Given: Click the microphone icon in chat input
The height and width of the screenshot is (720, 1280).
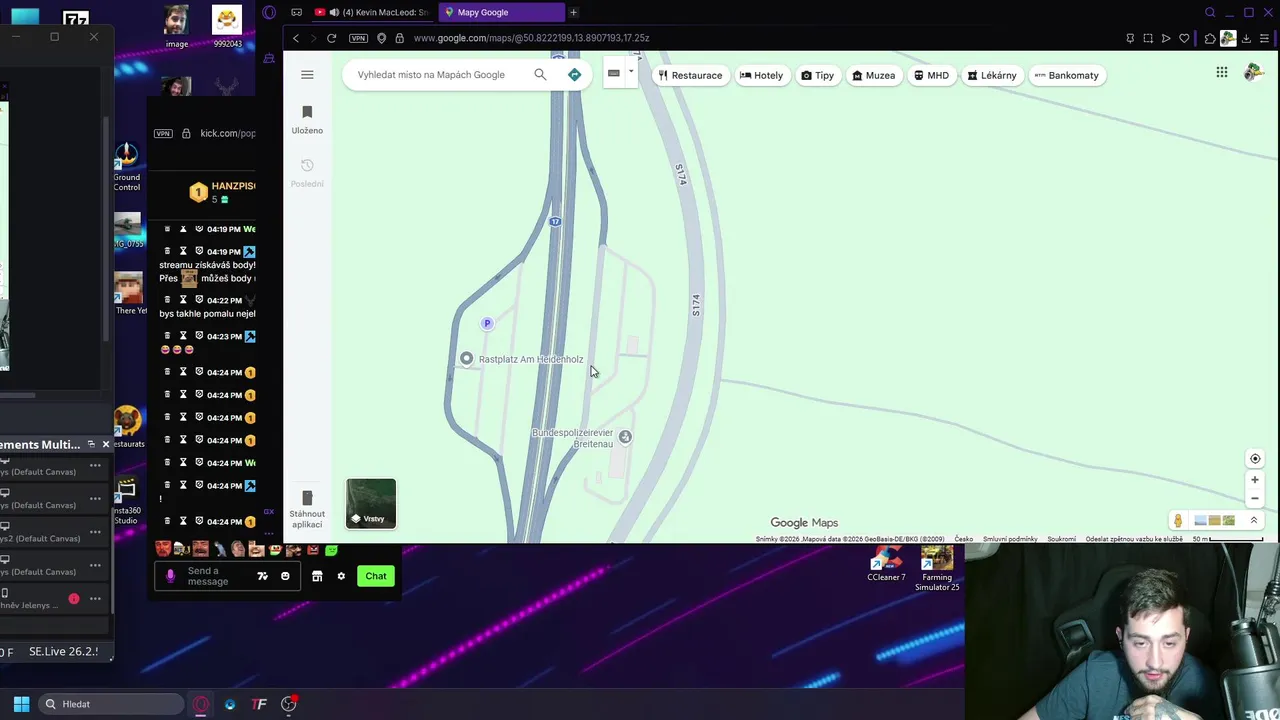Looking at the screenshot, I should 170,576.
